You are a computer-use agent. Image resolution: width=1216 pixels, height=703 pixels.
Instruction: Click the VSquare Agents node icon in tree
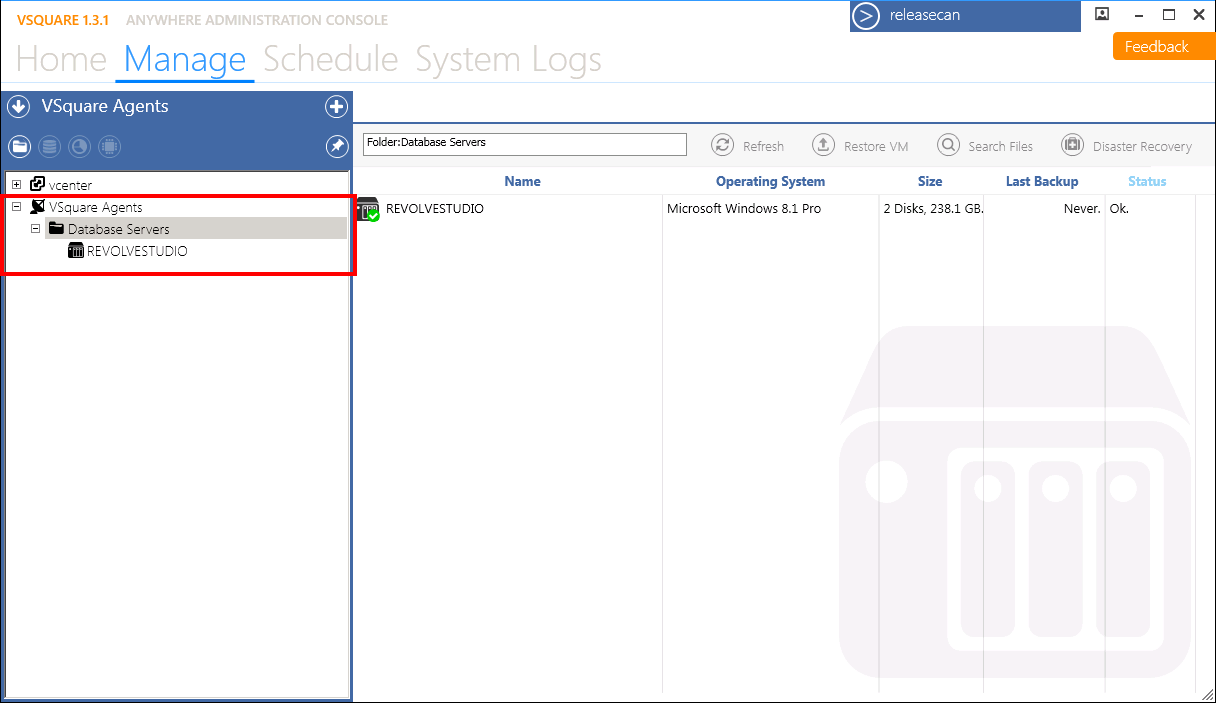(38, 207)
